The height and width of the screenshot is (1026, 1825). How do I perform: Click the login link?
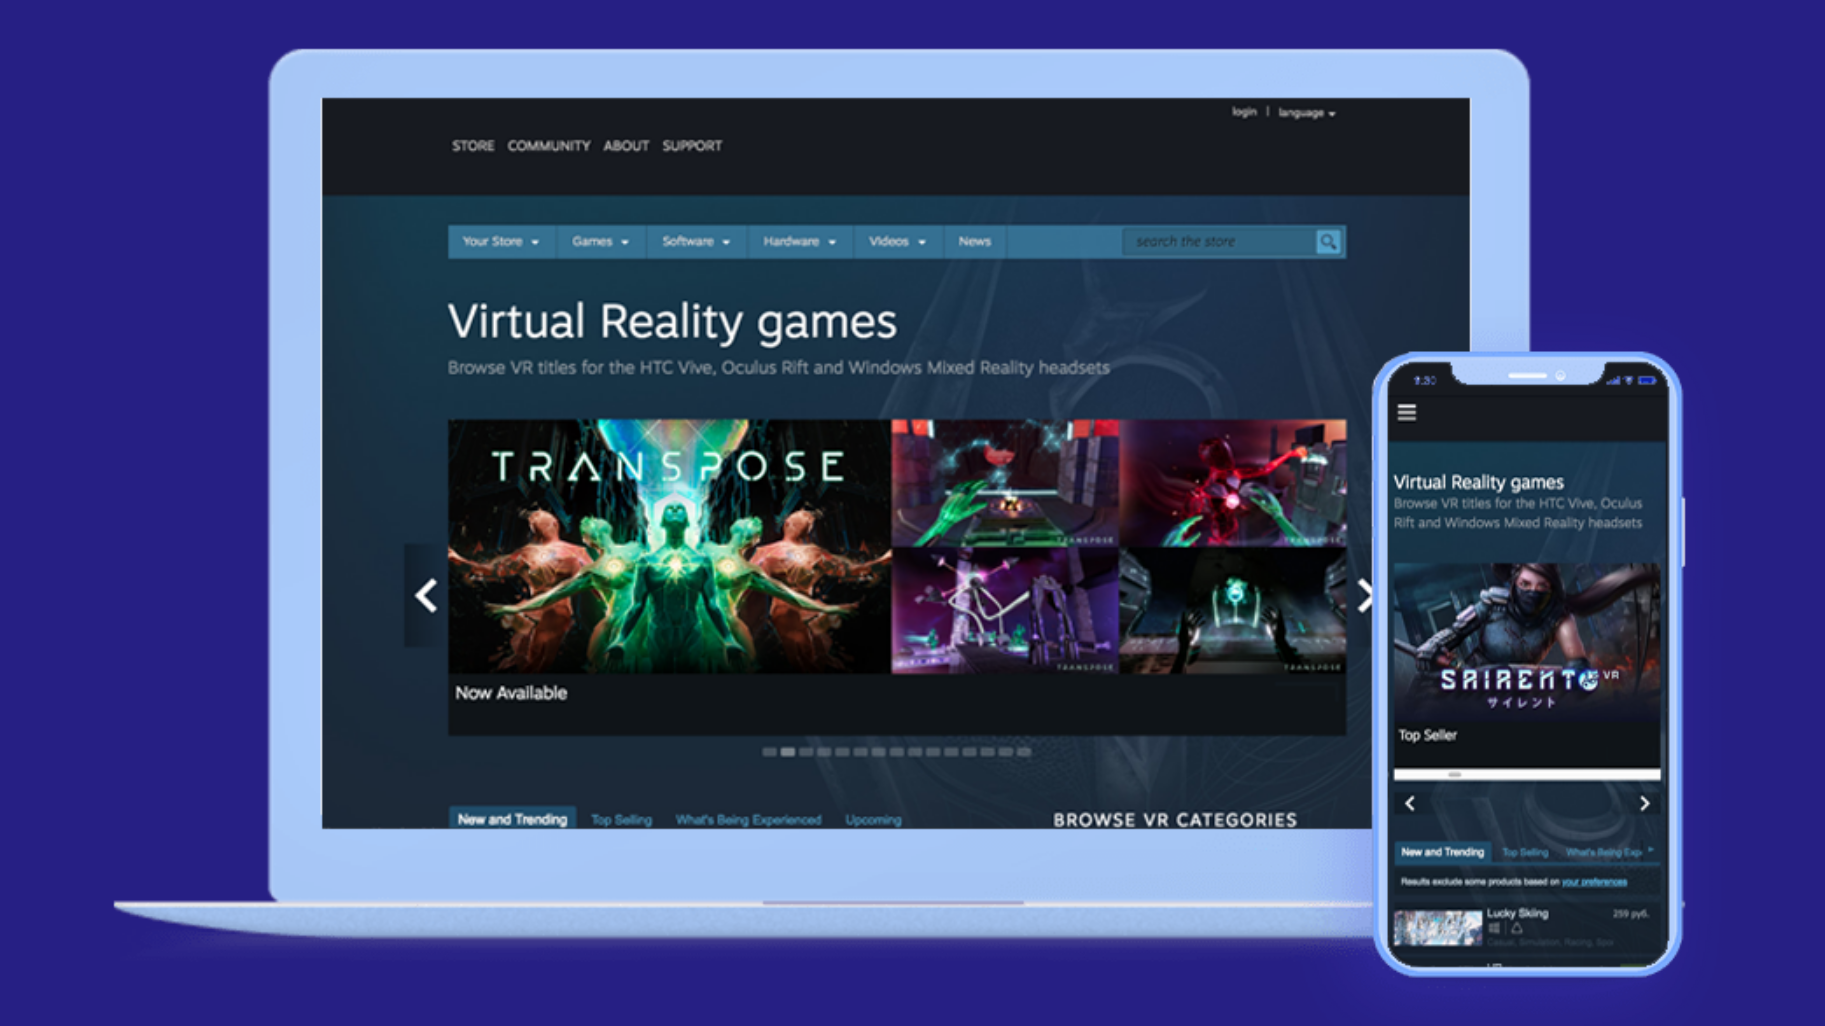click(x=1244, y=112)
